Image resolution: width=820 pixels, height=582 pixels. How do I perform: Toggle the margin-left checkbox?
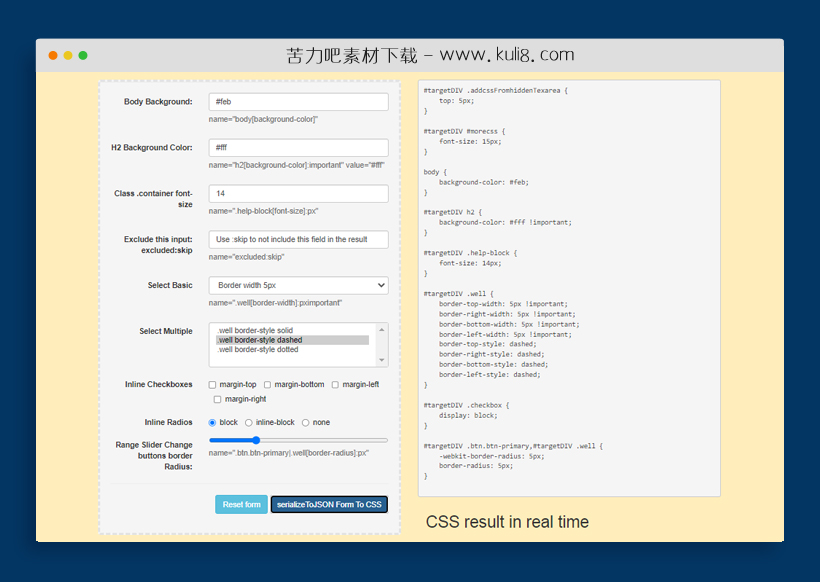tap(336, 385)
